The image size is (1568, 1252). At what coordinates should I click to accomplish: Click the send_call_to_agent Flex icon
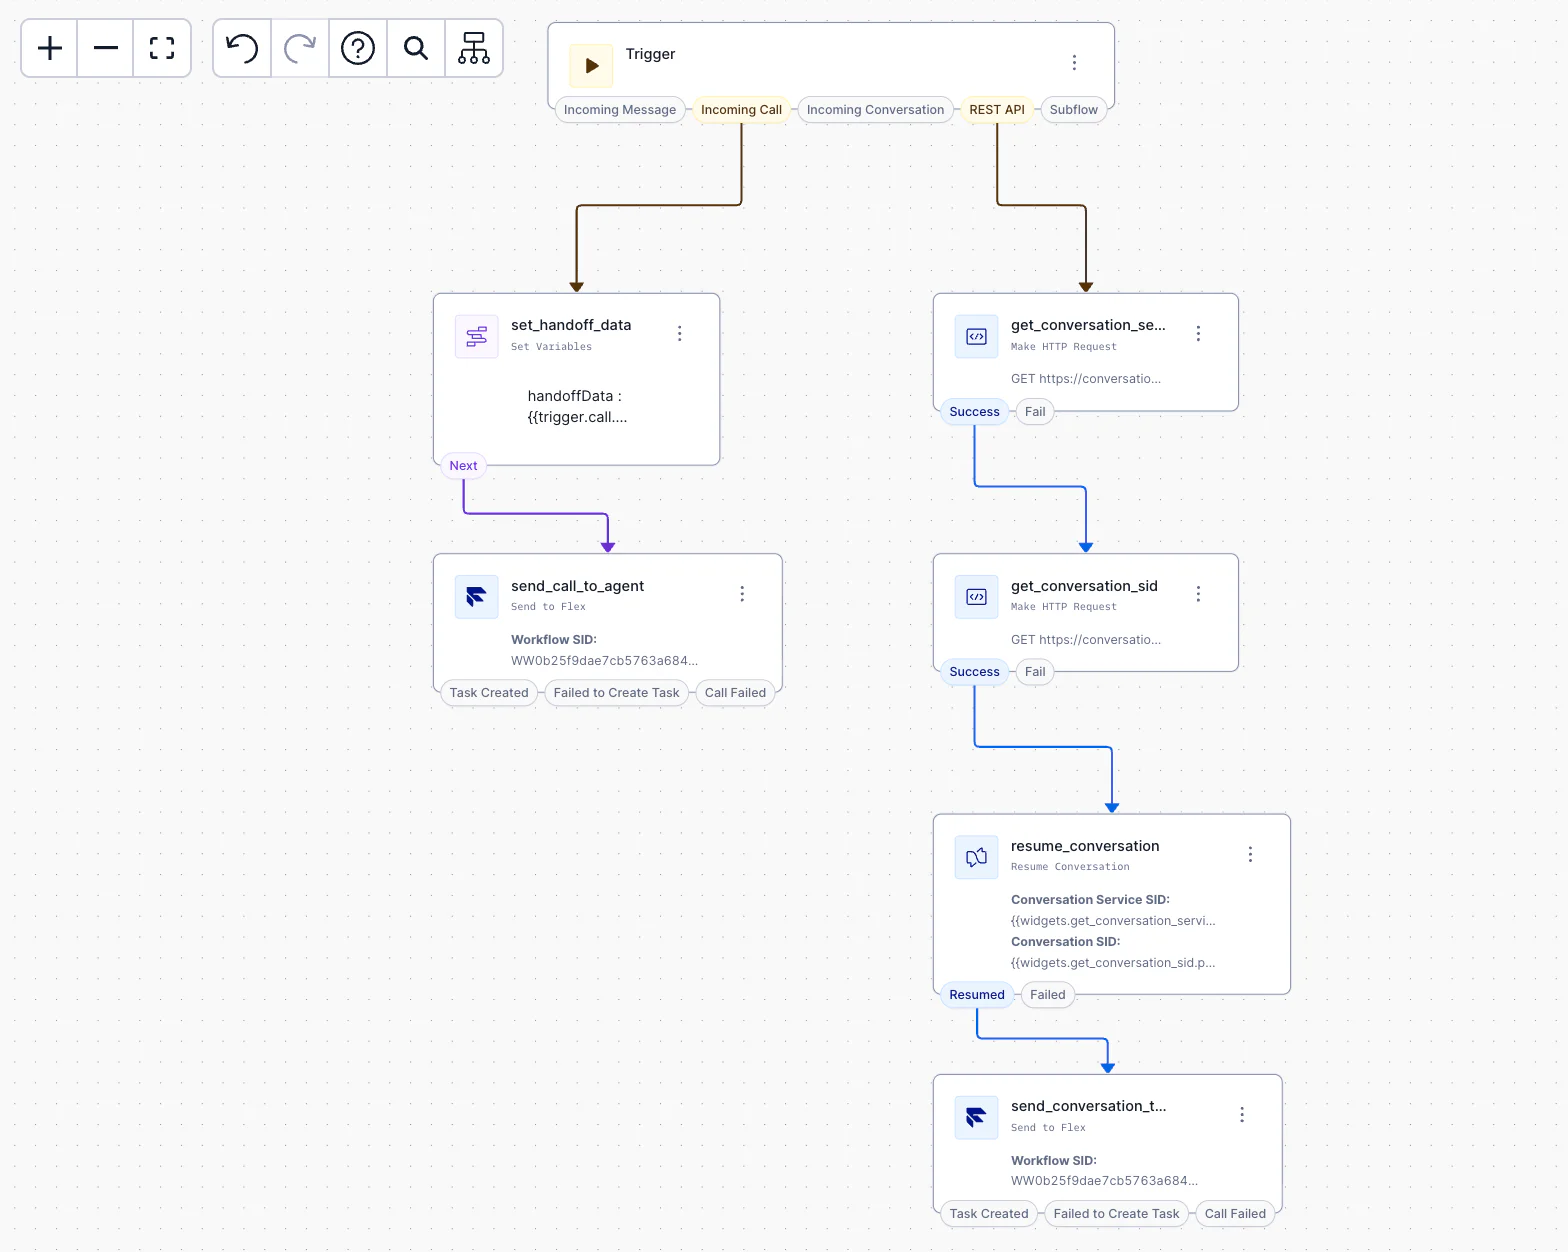[x=477, y=597]
